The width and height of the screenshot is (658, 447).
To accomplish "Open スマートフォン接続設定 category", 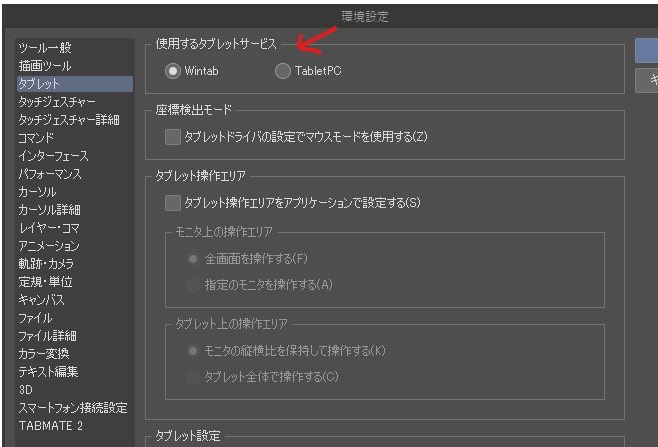I will [75, 408].
